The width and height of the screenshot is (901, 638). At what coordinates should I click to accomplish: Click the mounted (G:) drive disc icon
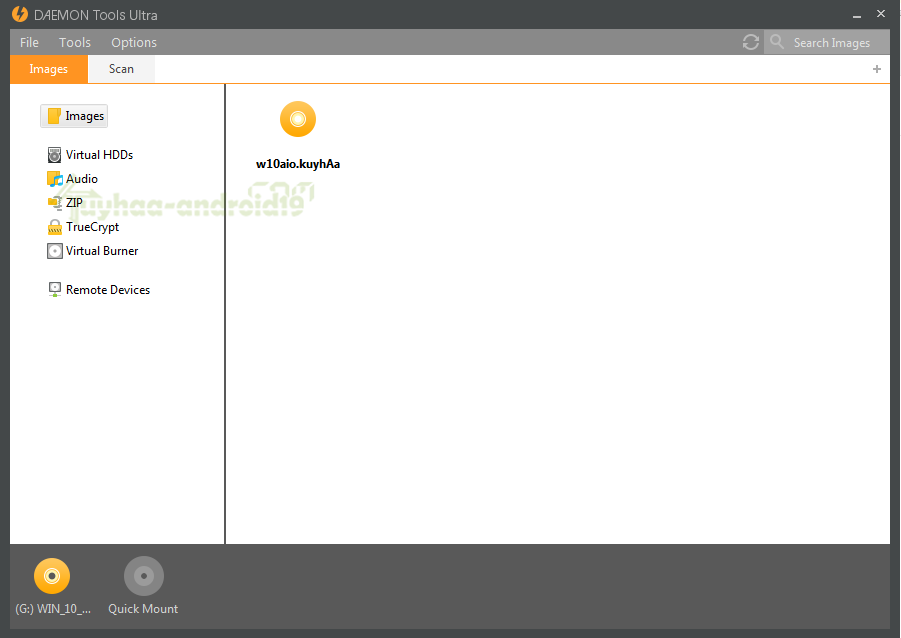(52, 576)
